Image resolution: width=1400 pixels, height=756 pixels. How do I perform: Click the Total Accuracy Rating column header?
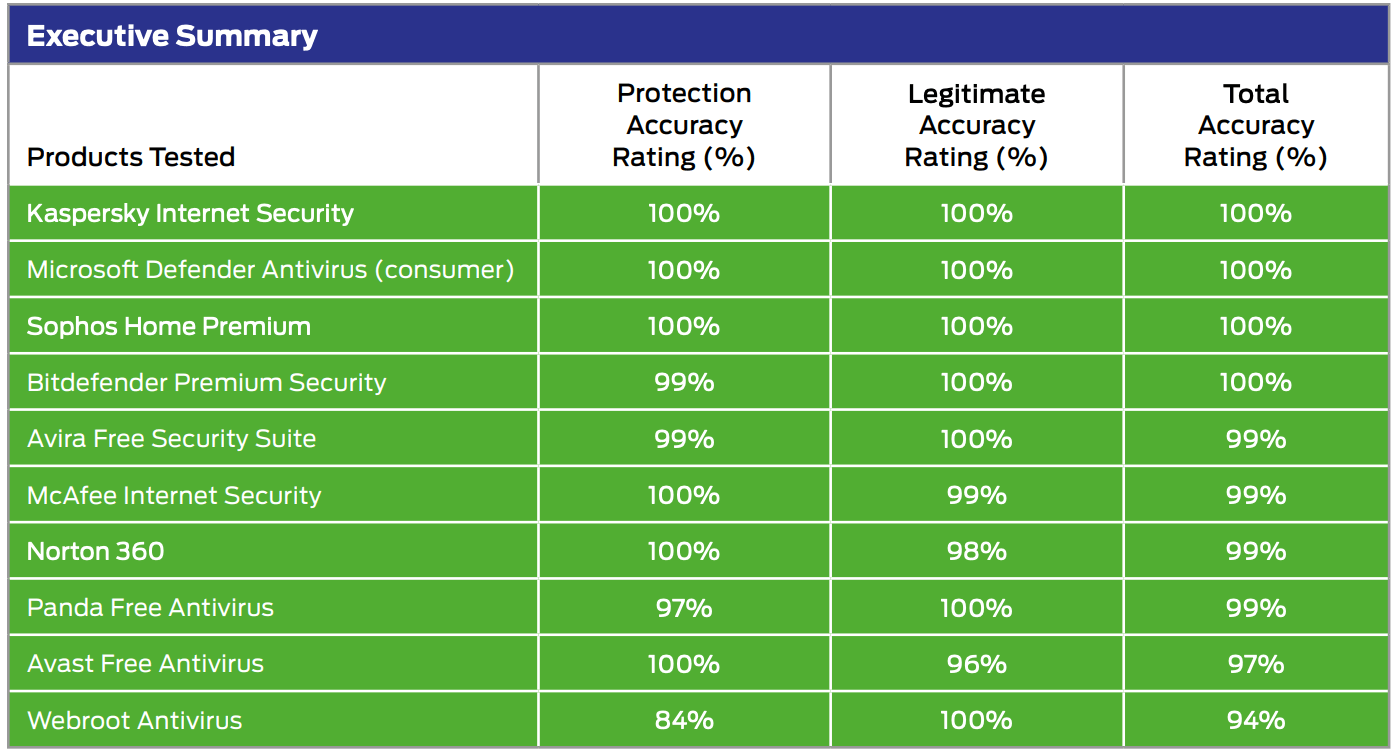tap(1255, 125)
